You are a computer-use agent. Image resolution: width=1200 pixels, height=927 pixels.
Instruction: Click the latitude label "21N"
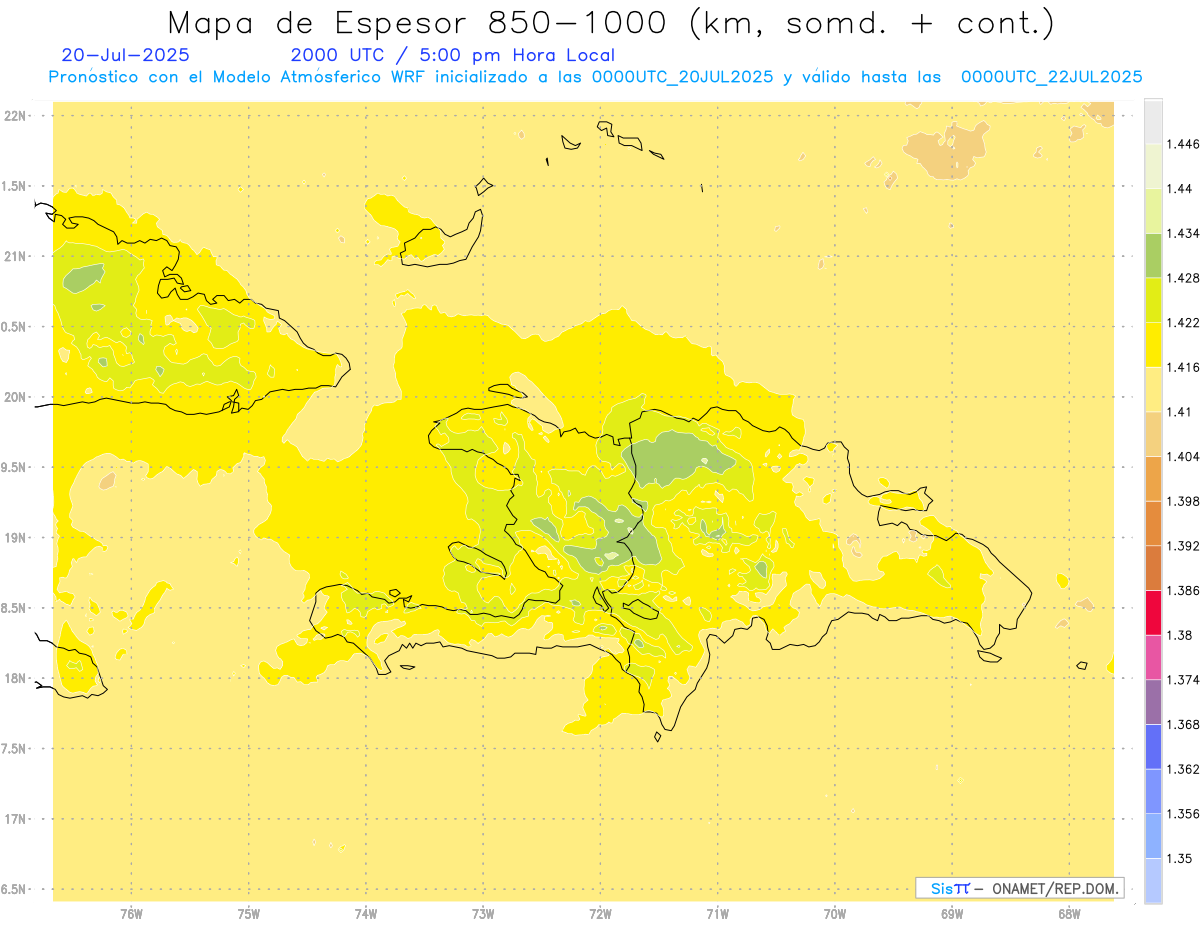(x=16, y=256)
